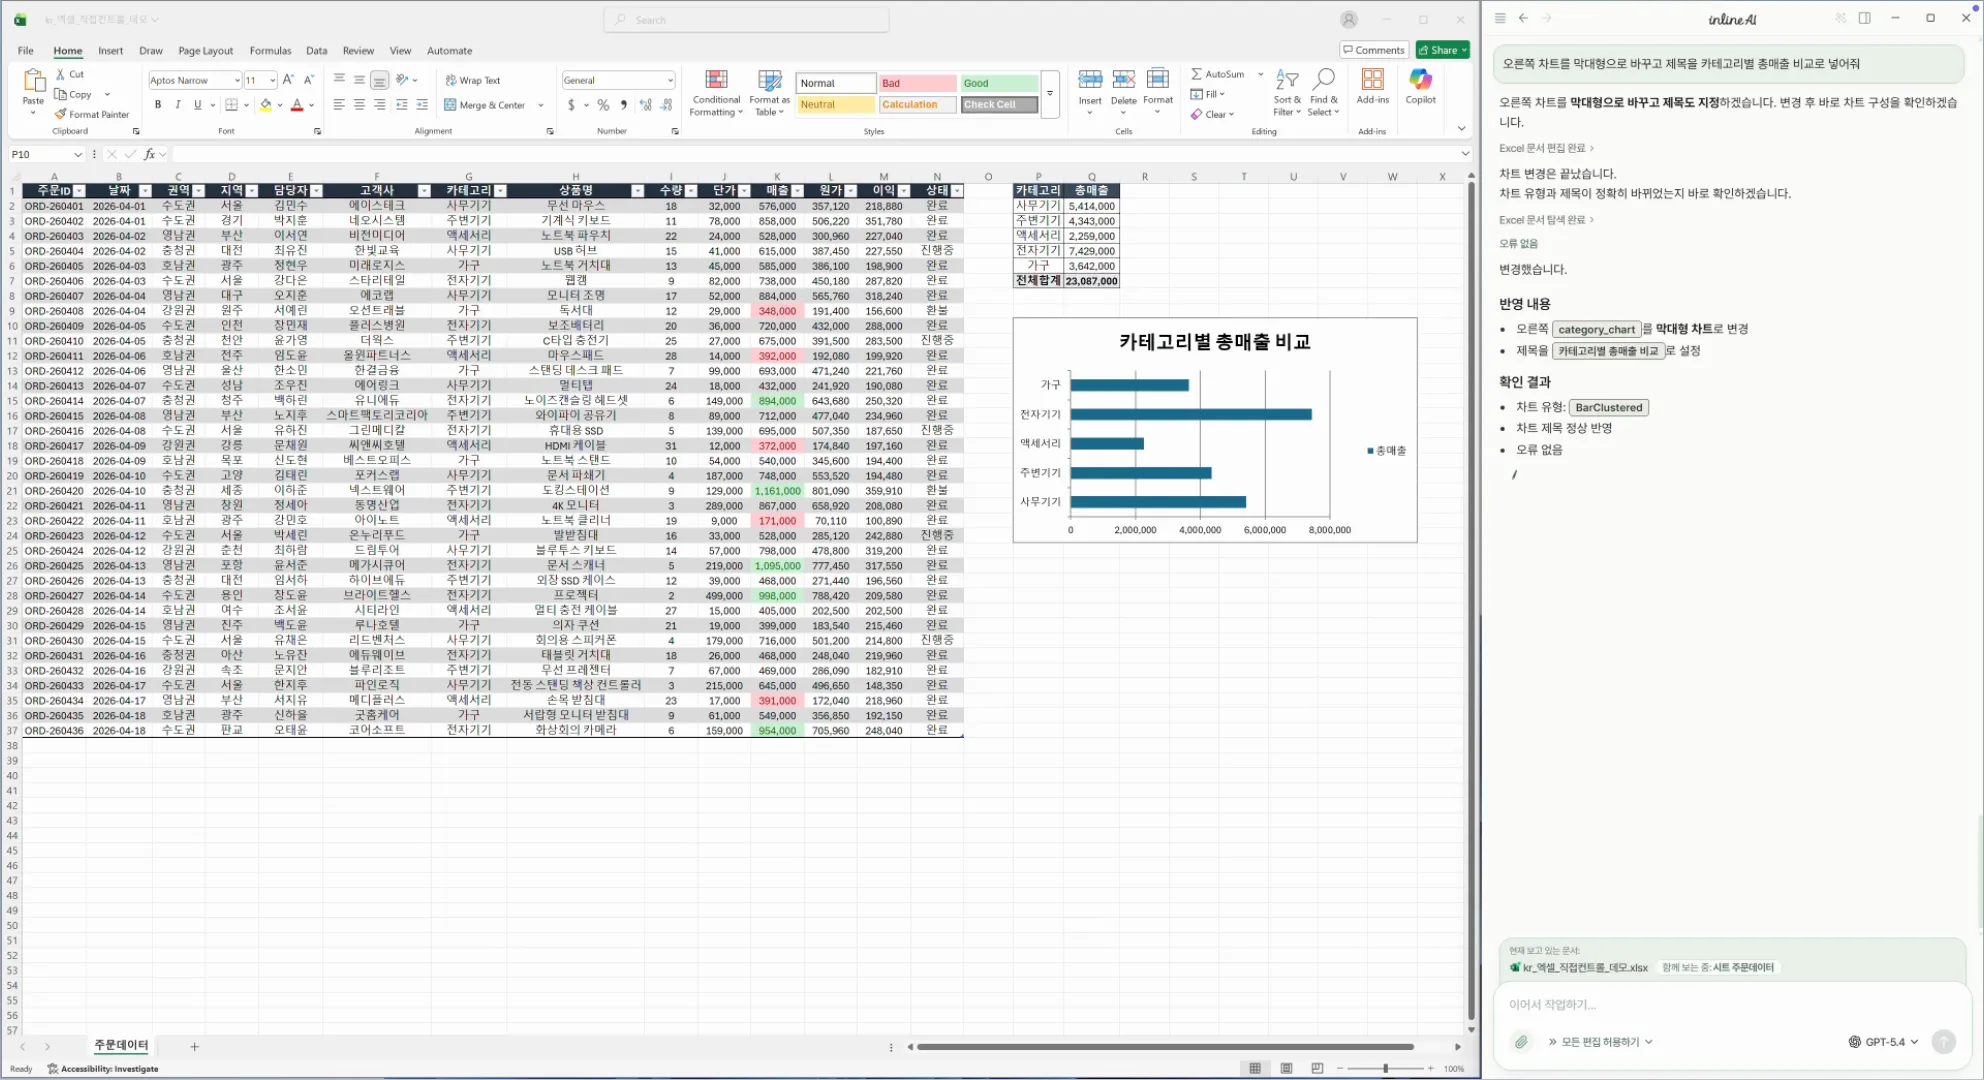
Task: Click the Conditional Formatting icon
Action: coord(716,81)
